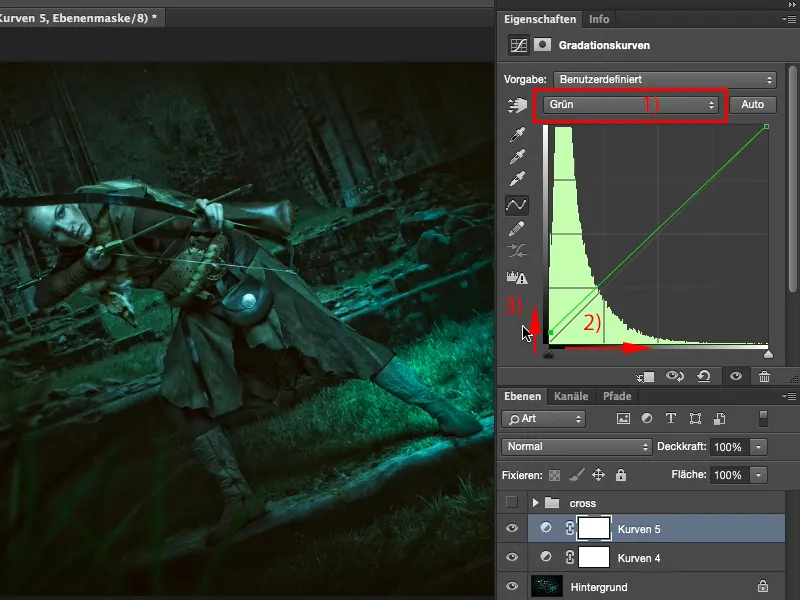Open the Deckkraft opacity slider arrow
Viewport: 800px width, 600px height.
[759, 447]
